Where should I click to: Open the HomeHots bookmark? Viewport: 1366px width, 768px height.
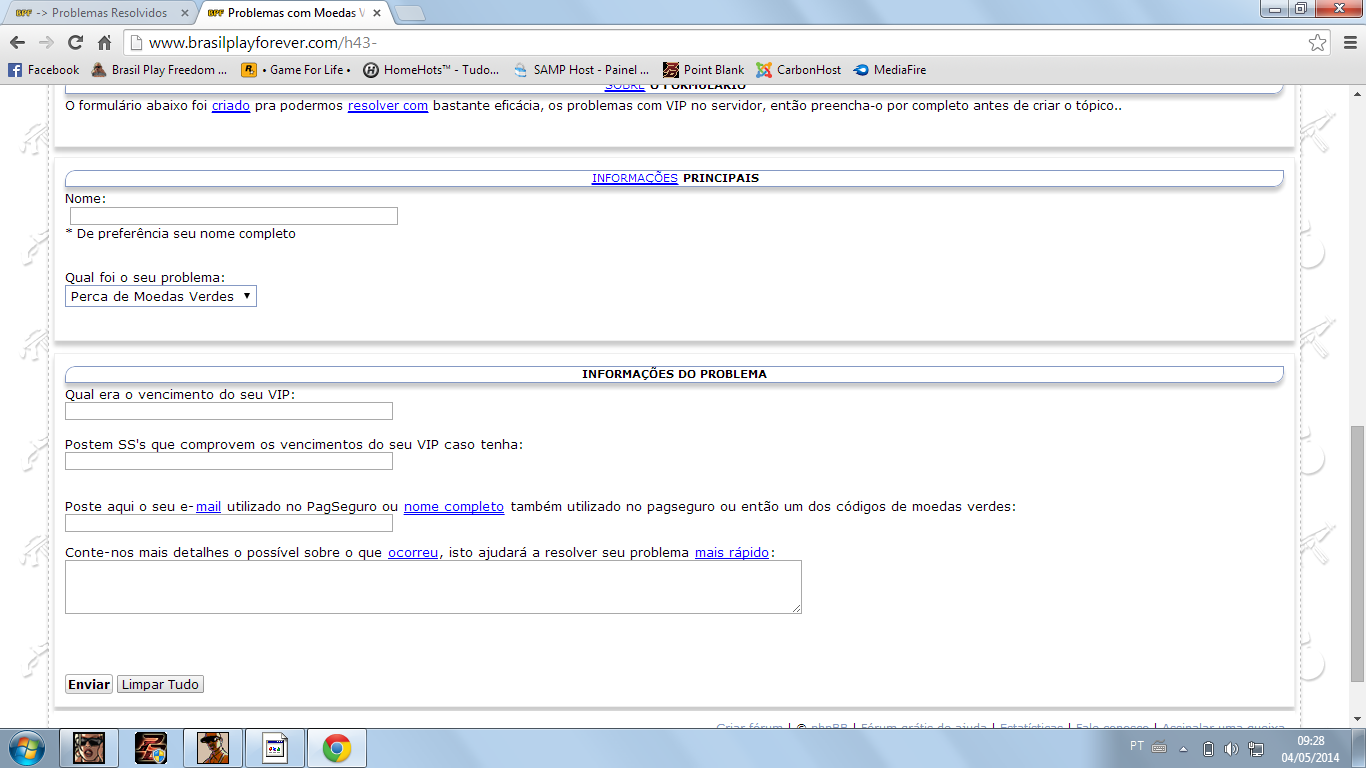tap(431, 70)
